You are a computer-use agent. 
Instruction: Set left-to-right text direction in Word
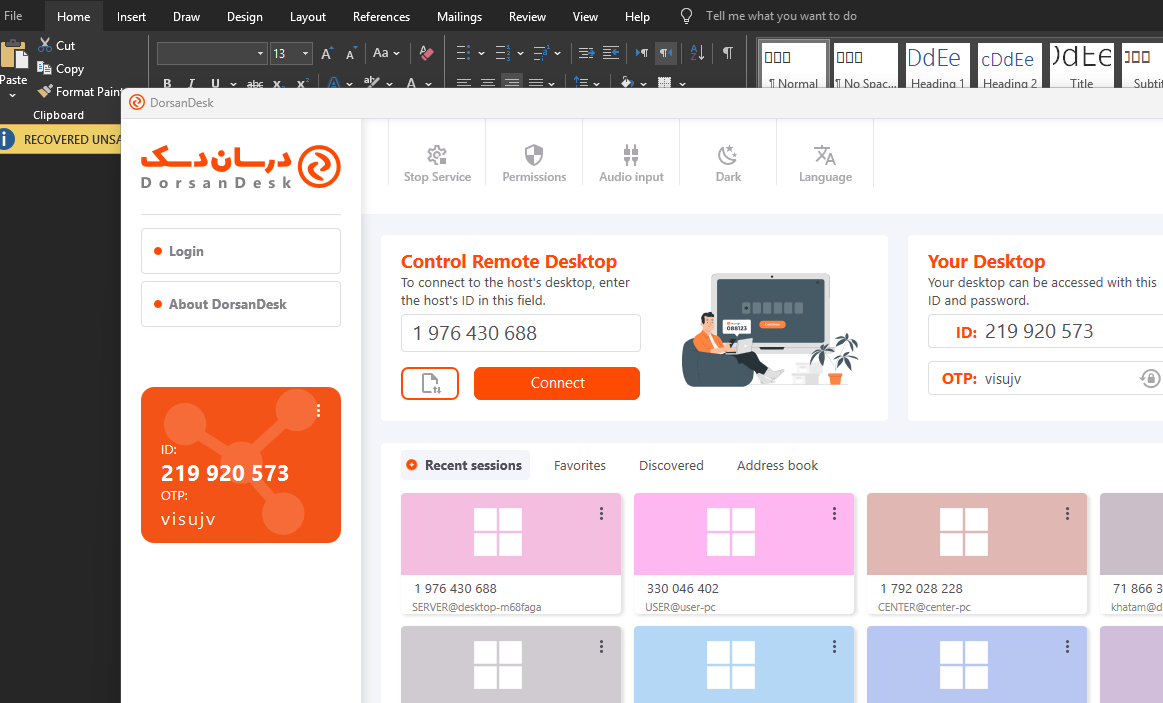tap(642, 53)
